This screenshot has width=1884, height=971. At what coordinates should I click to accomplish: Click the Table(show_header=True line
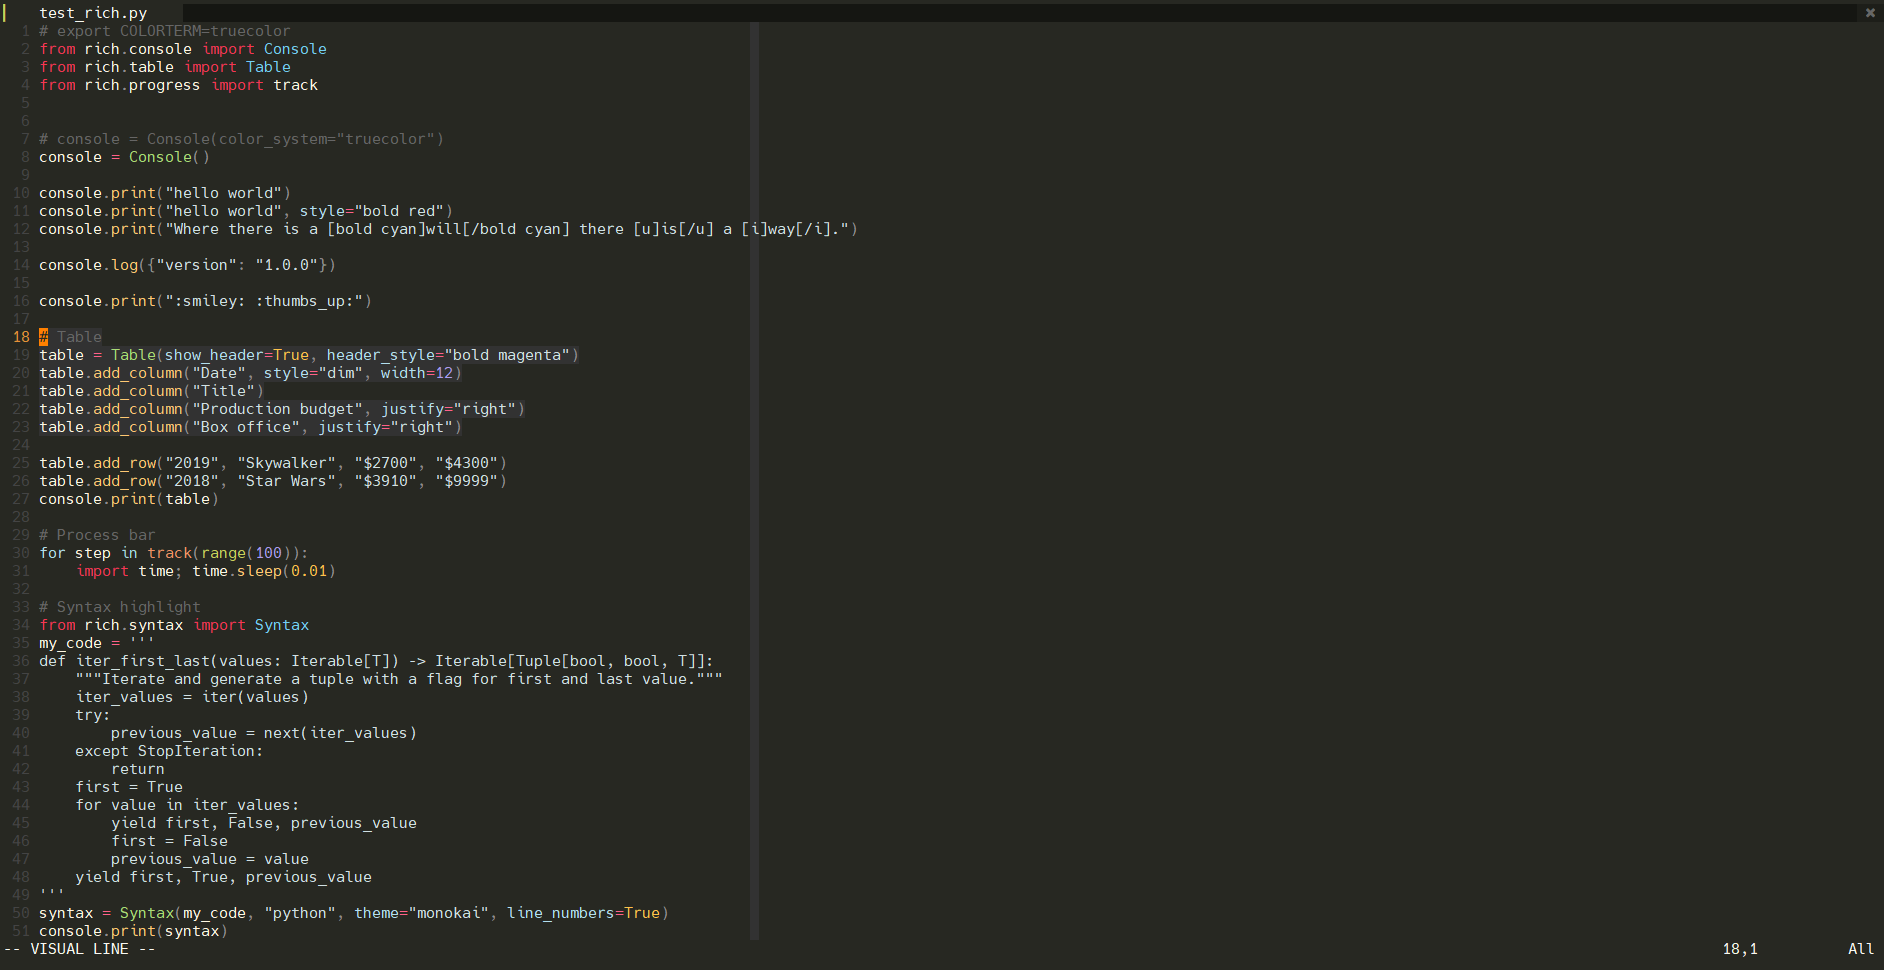(x=309, y=355)
